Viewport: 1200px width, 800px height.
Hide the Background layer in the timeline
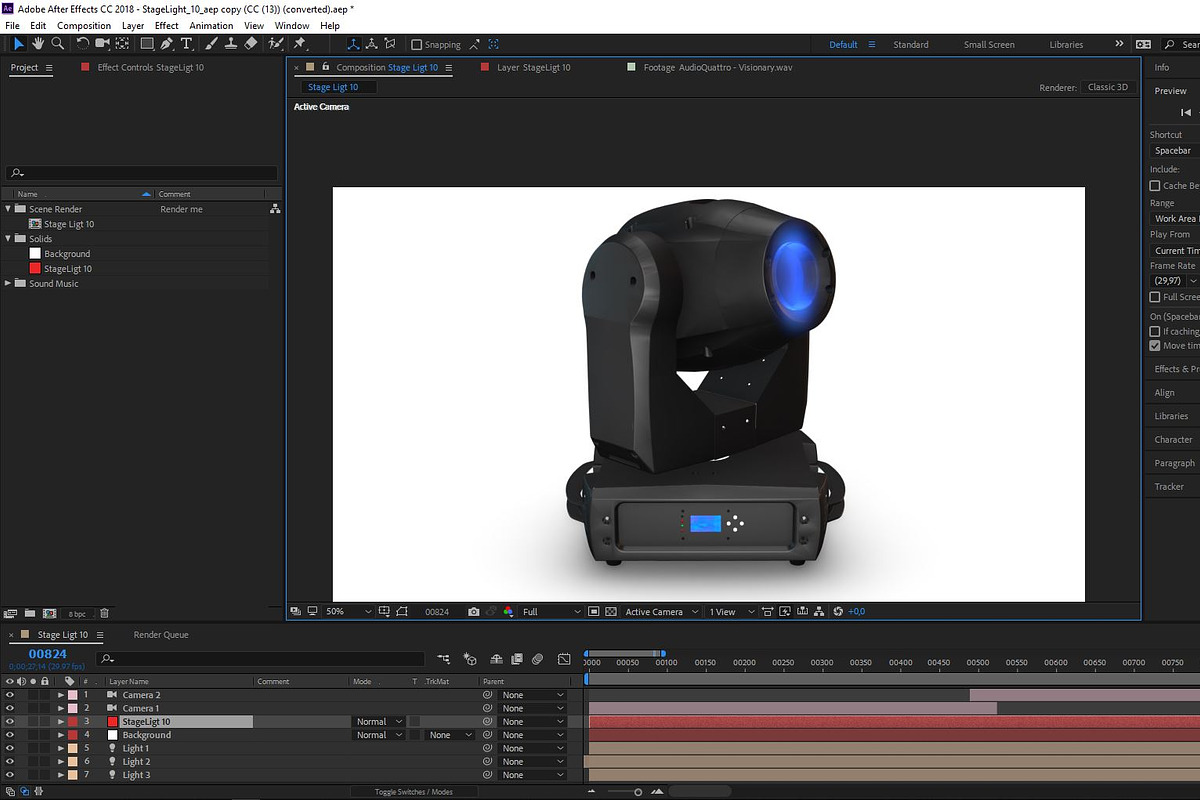10,735
